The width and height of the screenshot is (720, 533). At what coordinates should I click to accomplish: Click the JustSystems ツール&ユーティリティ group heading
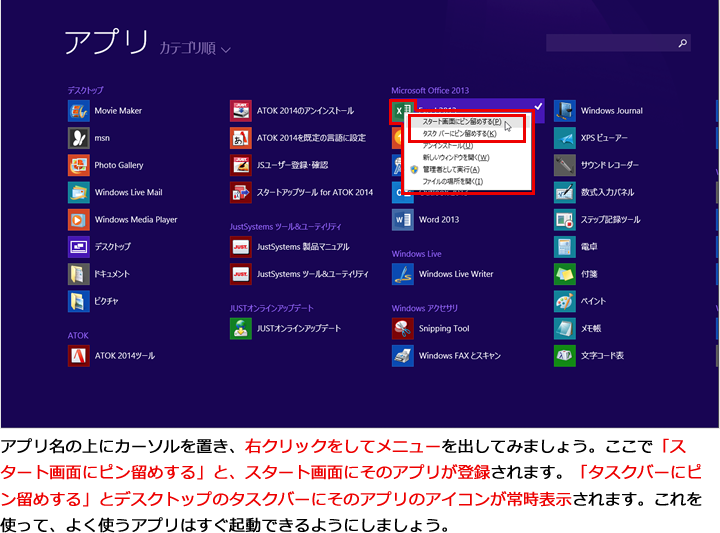pyautogui.click(x=285, y=227)
